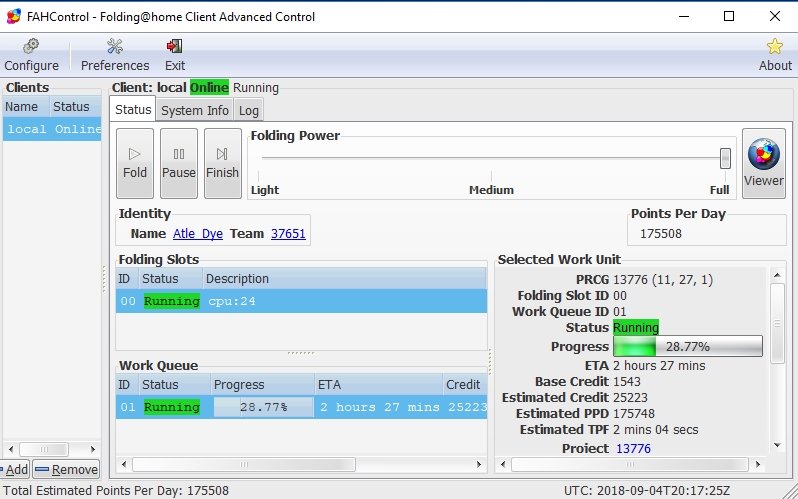Click Selected Work Unit horizontal scroll right arrow
Viewport: 798px width, 499px height.
(758, 464)
